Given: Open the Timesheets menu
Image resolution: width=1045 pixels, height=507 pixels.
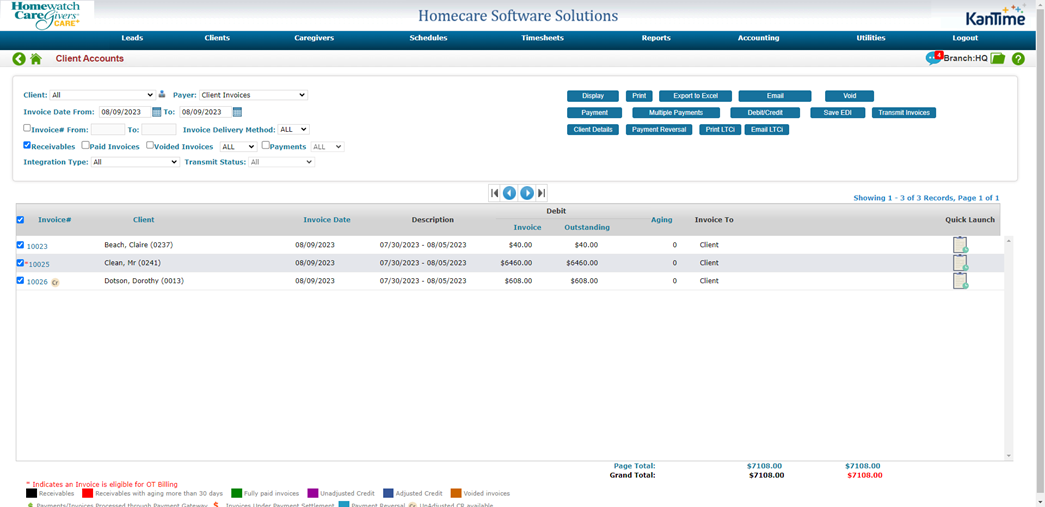Looking at the screenshot, I should (x=542, y=38).
